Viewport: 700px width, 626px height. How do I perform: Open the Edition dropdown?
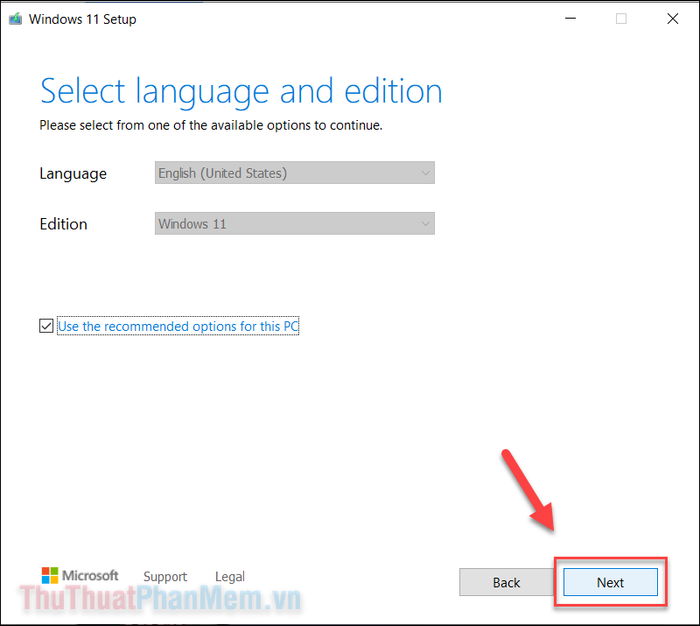pos(295,224)
